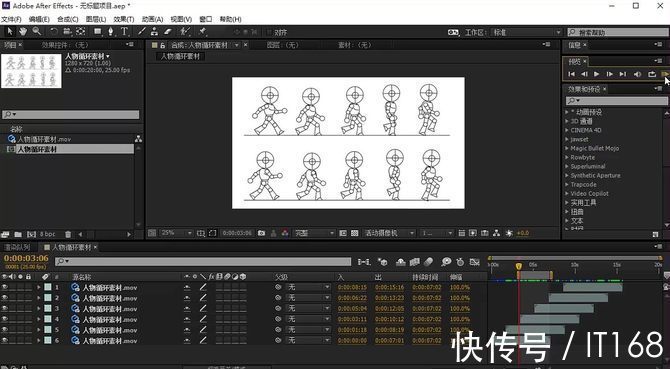The height and width of the screenshot is (369, 670).
Task: Open the 文件(F) menu
Action: click(x=11, y=19)
